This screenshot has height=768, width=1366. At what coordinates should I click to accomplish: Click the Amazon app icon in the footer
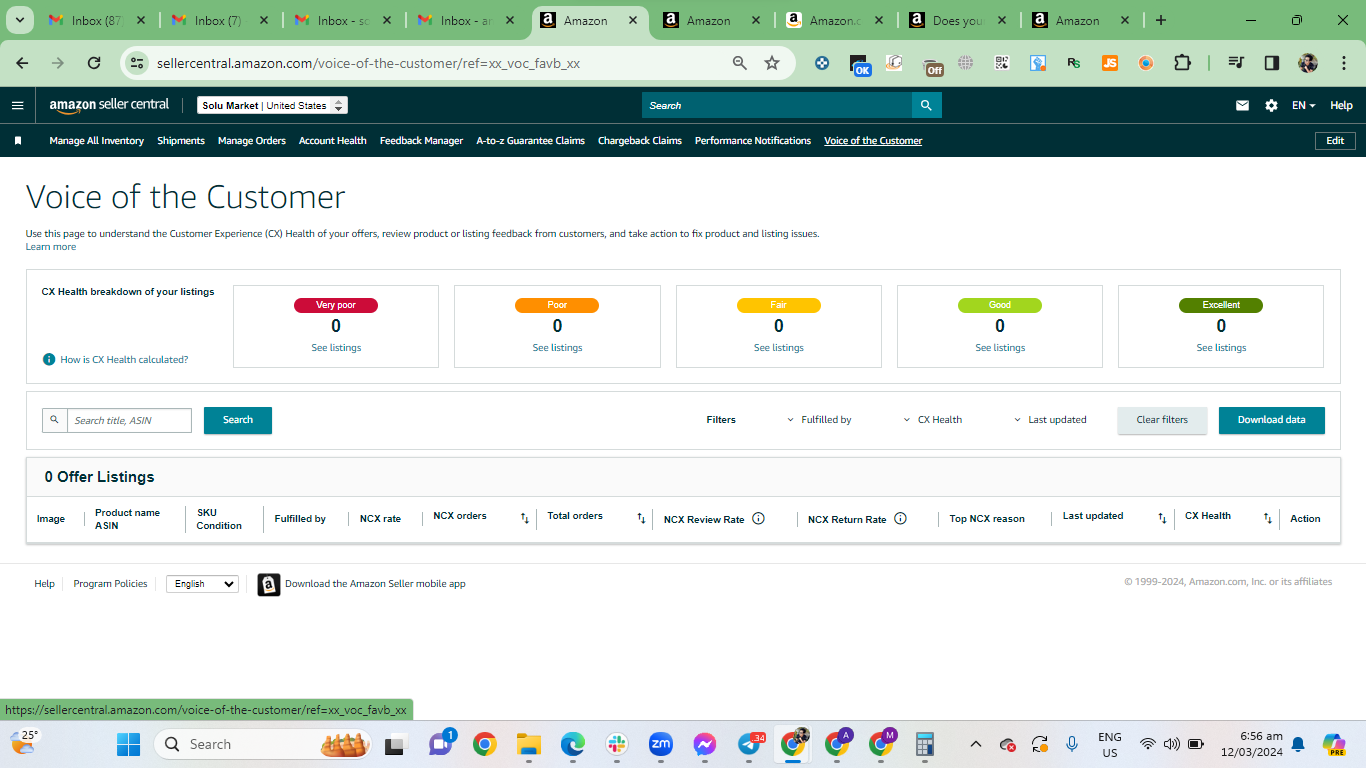269,584
